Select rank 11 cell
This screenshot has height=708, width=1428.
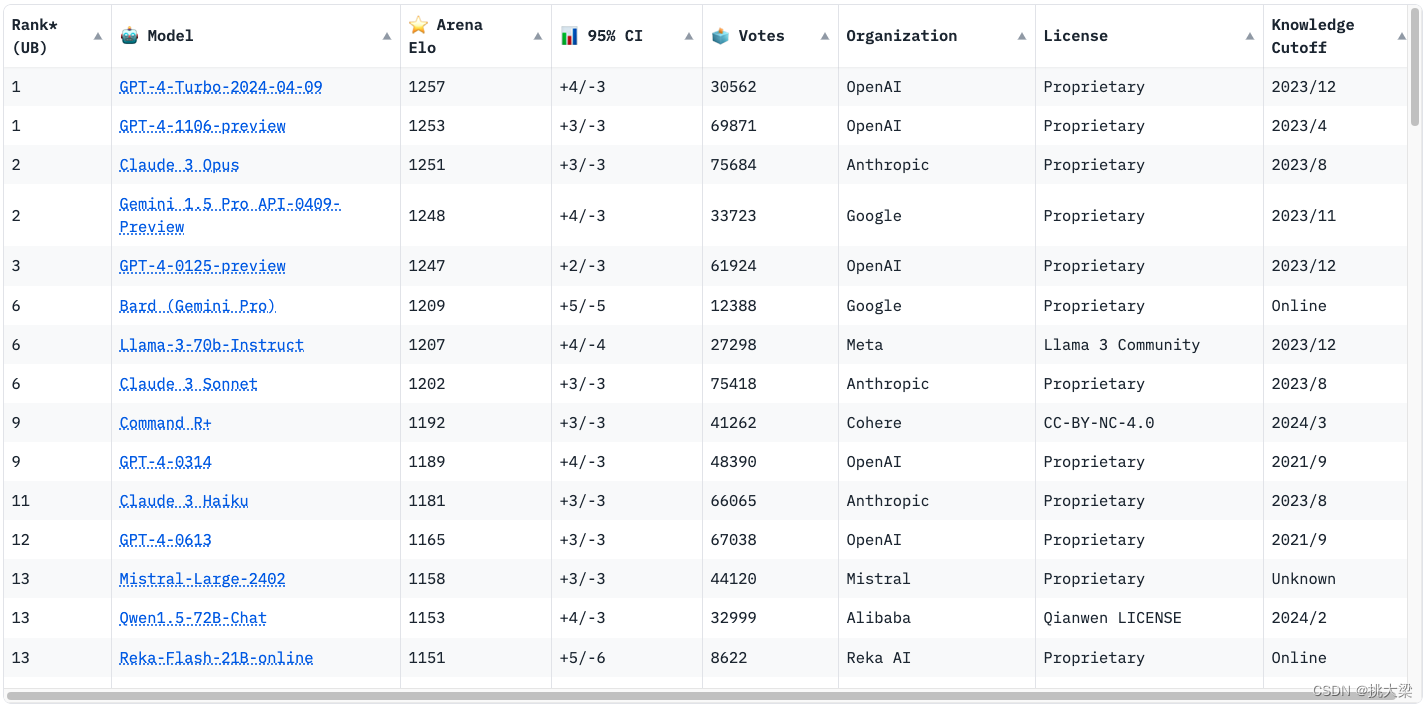pos(58,501)
